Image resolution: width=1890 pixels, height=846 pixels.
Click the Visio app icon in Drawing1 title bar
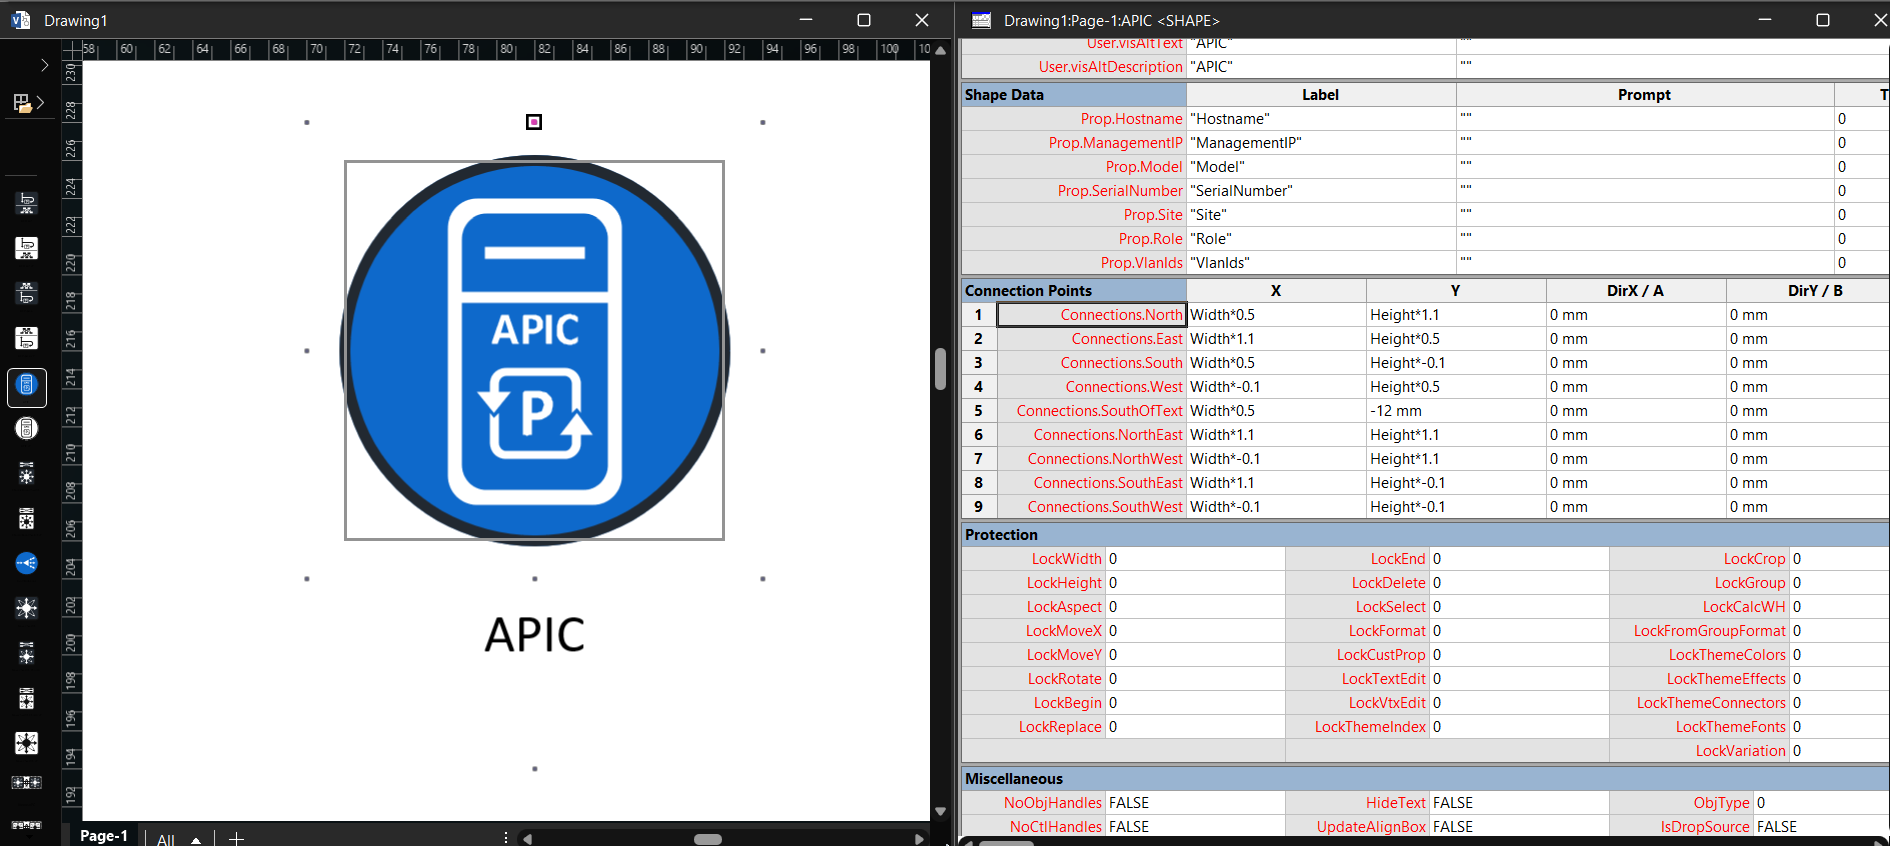(20, 20)
